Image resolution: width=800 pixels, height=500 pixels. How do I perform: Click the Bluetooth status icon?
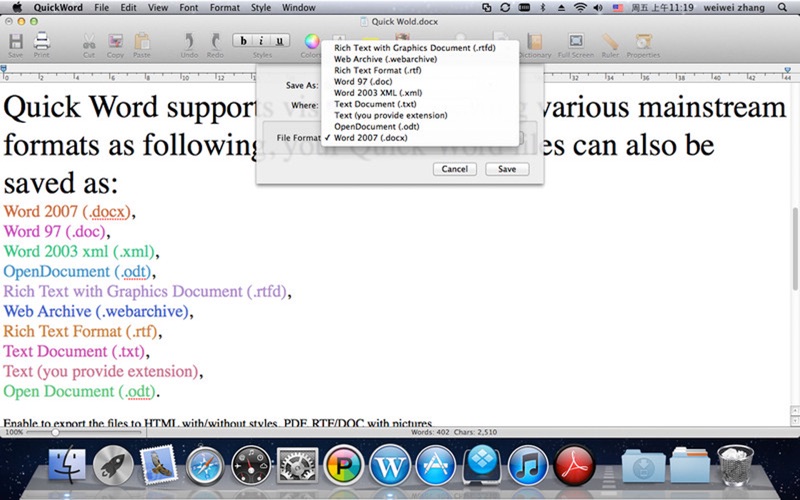point(543,7)
